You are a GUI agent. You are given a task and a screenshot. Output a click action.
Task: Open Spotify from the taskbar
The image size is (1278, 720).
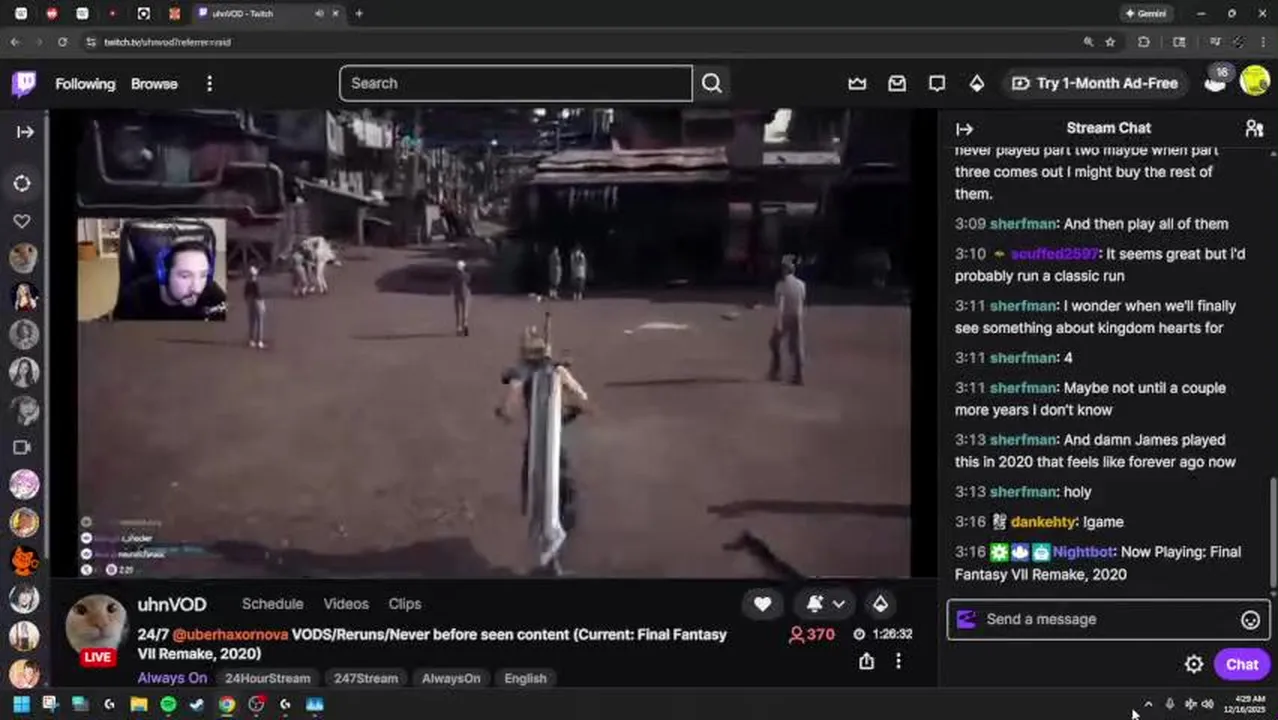pyautogui.click(x=168, y=704)
